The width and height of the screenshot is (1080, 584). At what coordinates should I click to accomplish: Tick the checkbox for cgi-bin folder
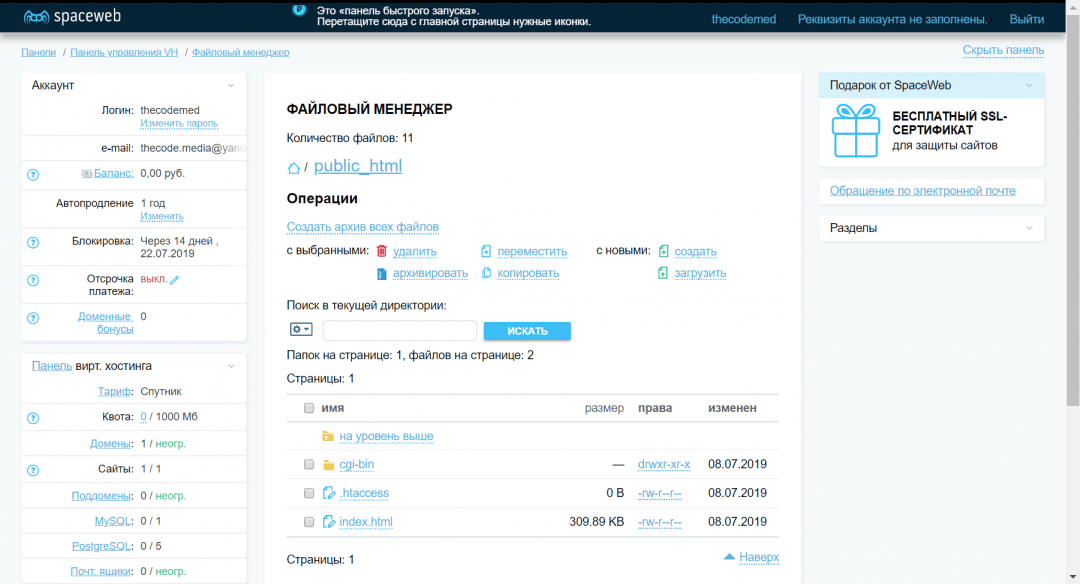(x=309, y=465)
